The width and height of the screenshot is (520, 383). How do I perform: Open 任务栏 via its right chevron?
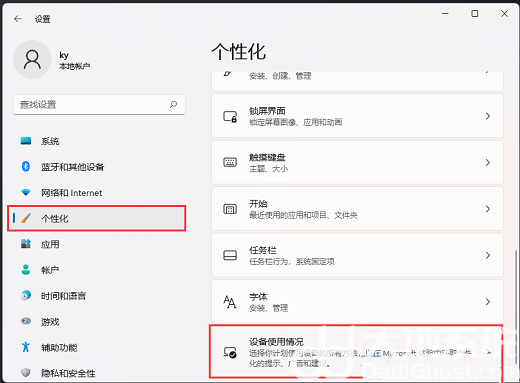[488, 255]
